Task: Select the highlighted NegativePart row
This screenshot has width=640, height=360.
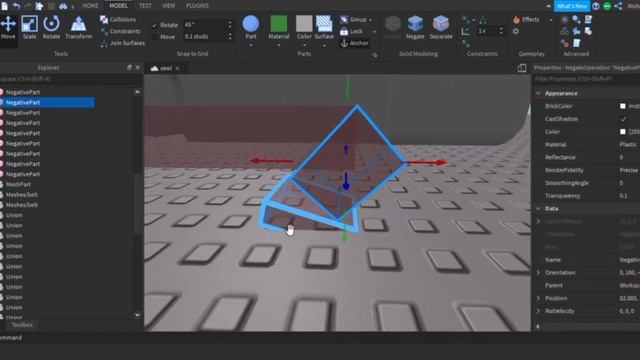Action: pos(47,102)
